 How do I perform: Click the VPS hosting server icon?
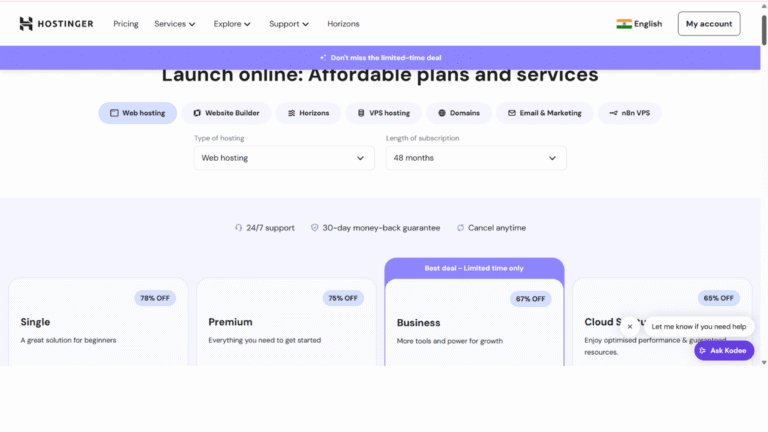point(361,113)
